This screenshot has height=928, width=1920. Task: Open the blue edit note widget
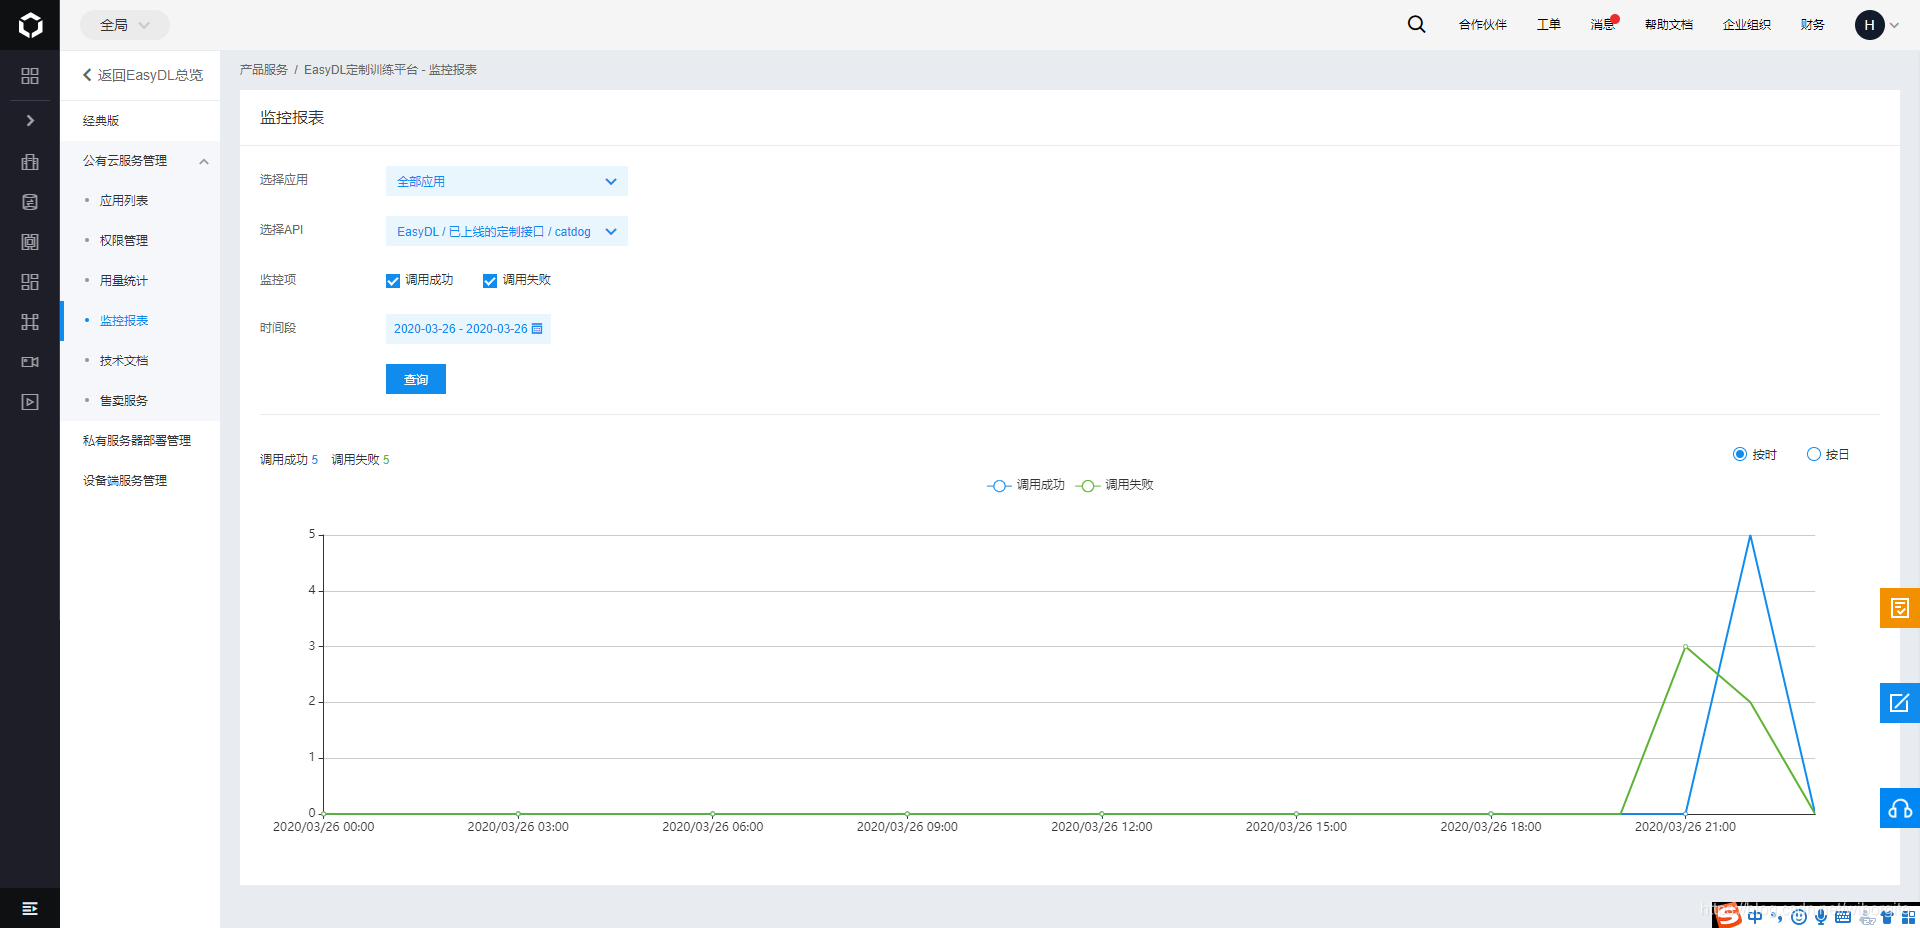click(1900, 703)
